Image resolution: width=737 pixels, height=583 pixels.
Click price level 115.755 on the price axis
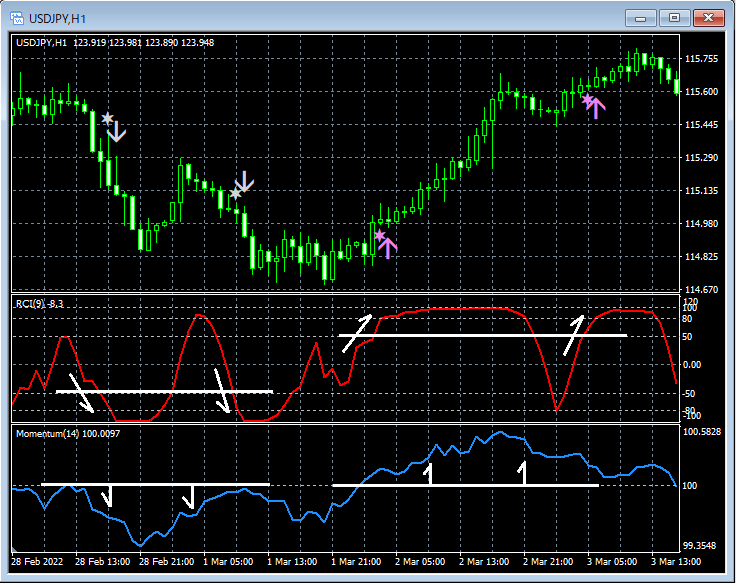(701, 59)
